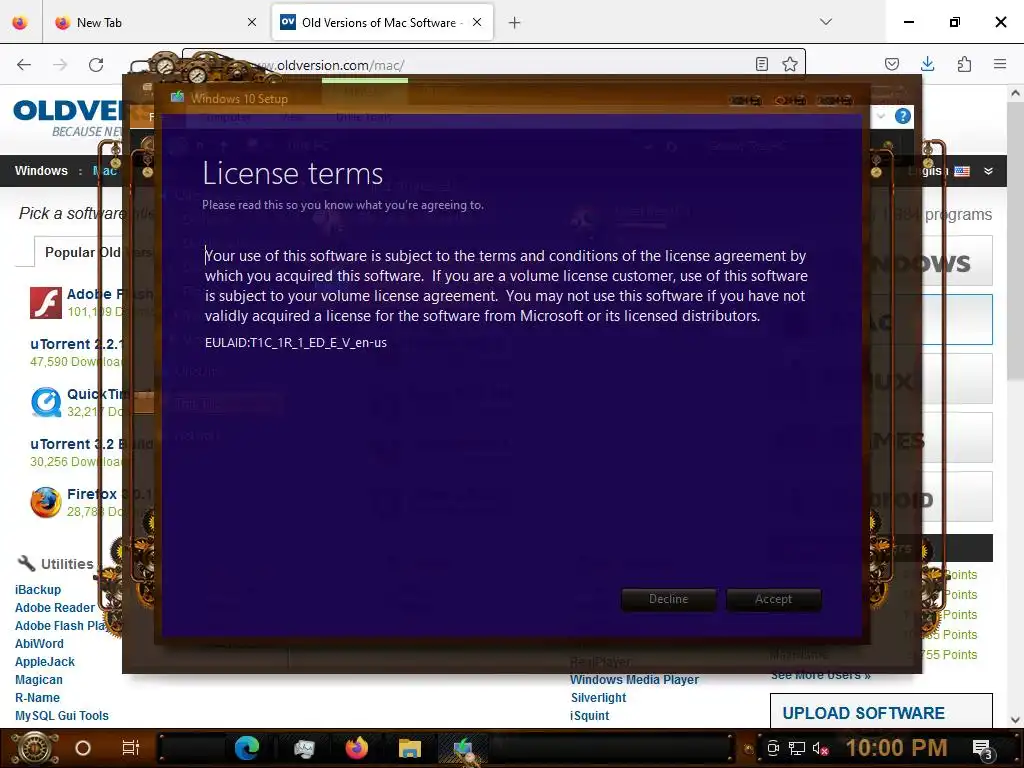The width and height of the screenshot is (1024, 768).
Task: Open the Firefox application menu
Action: coord(1000,64)
